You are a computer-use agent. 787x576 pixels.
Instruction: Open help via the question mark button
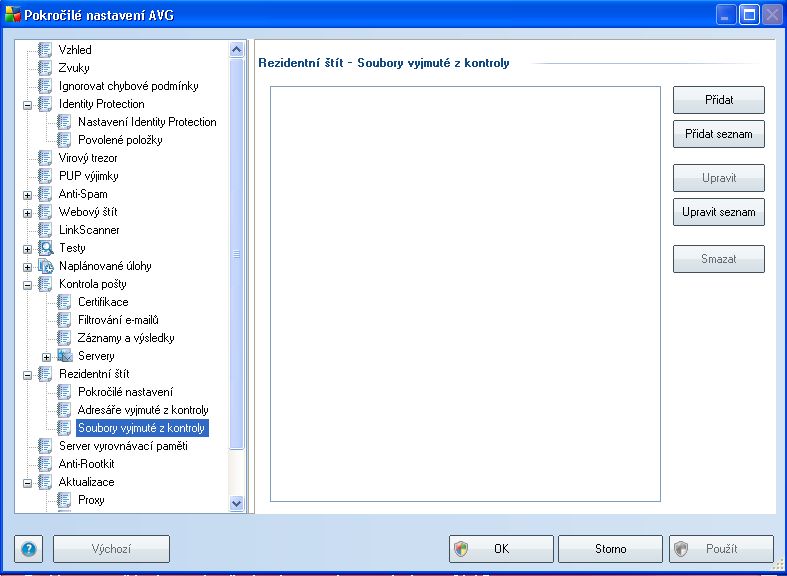pos(29,549)
